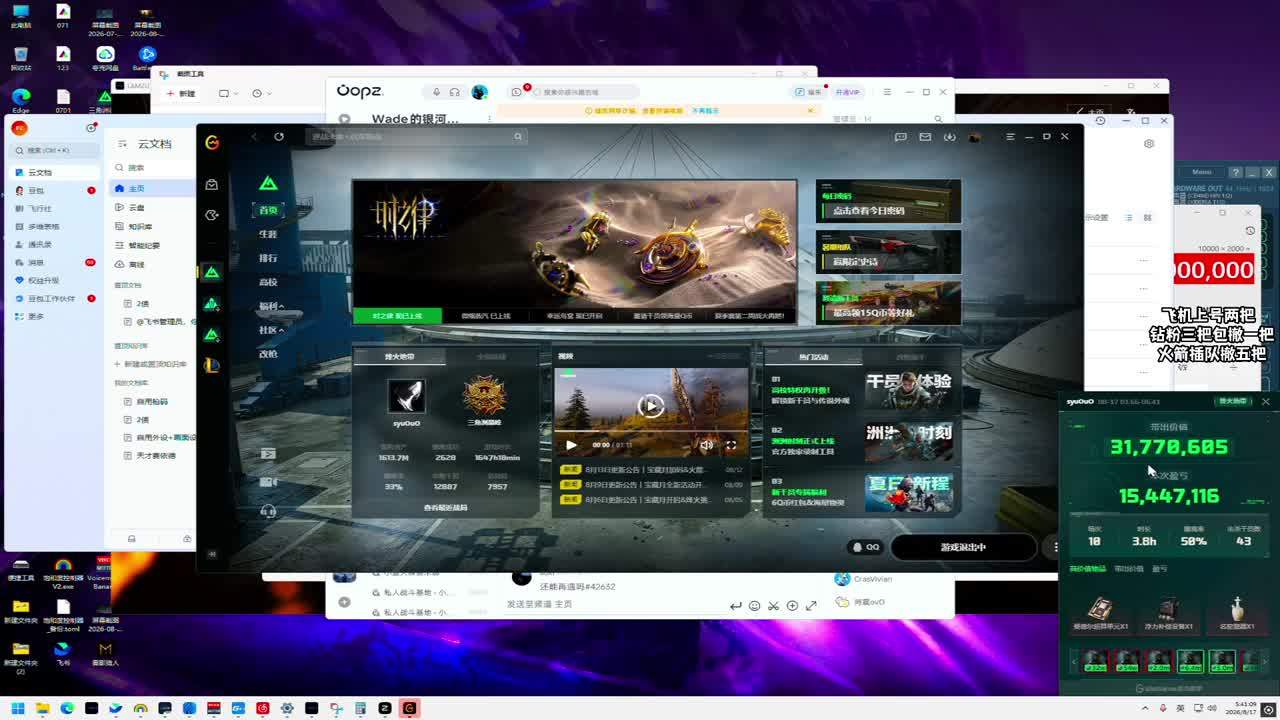Viewport: 1280px width, 720px height.
Task: Click the launcher logo in top-left corner
Action: [212, 142]
